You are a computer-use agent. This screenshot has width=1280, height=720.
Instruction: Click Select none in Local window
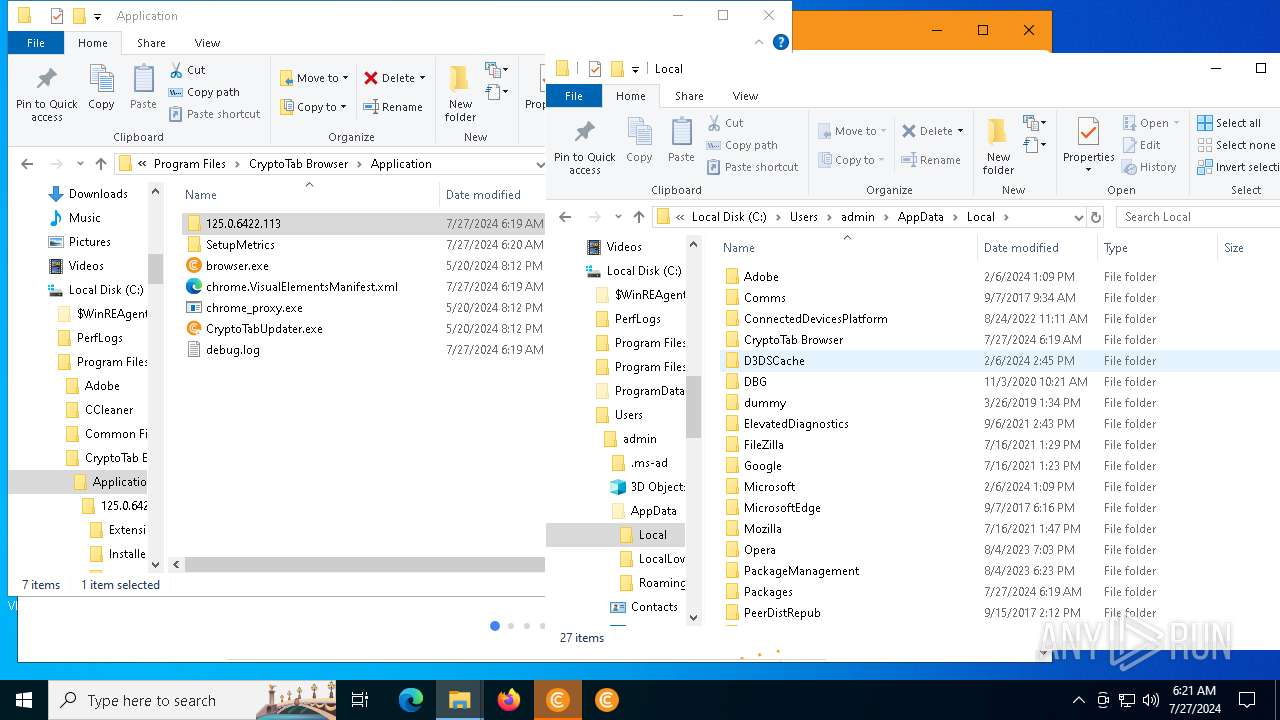tap(1236, 145)
